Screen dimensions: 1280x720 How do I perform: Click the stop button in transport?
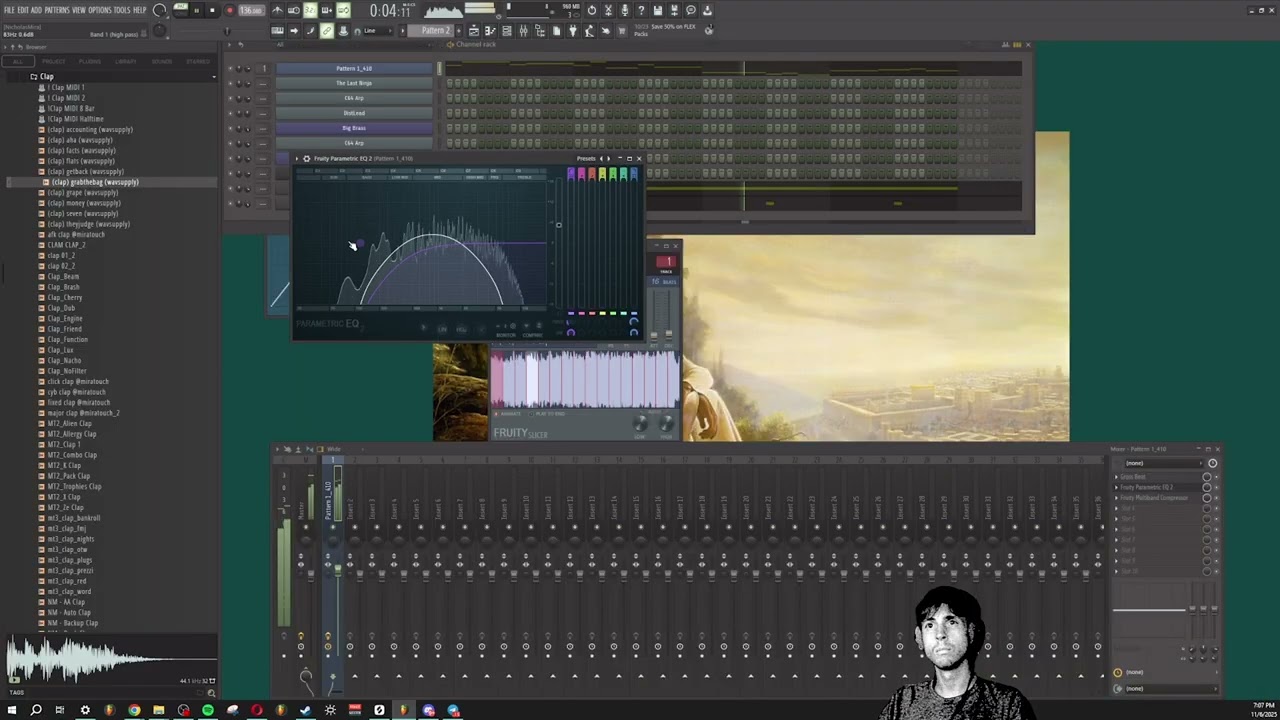coord(212,10)
